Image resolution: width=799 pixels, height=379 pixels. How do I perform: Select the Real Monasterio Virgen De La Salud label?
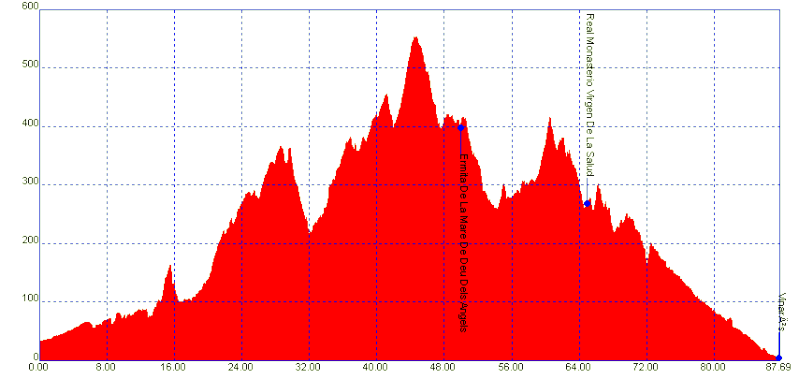[591, 95]
